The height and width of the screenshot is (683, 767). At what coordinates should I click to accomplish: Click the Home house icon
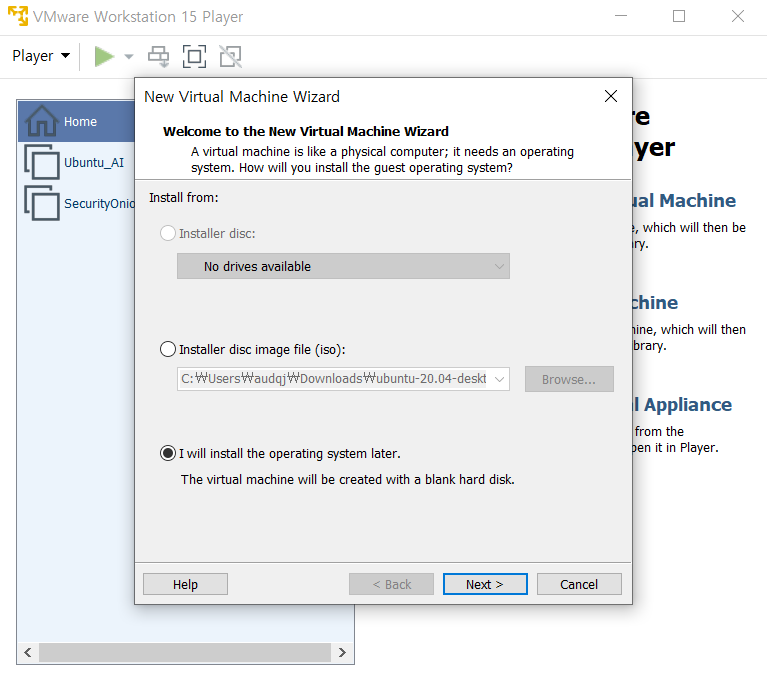click(42, 120)
